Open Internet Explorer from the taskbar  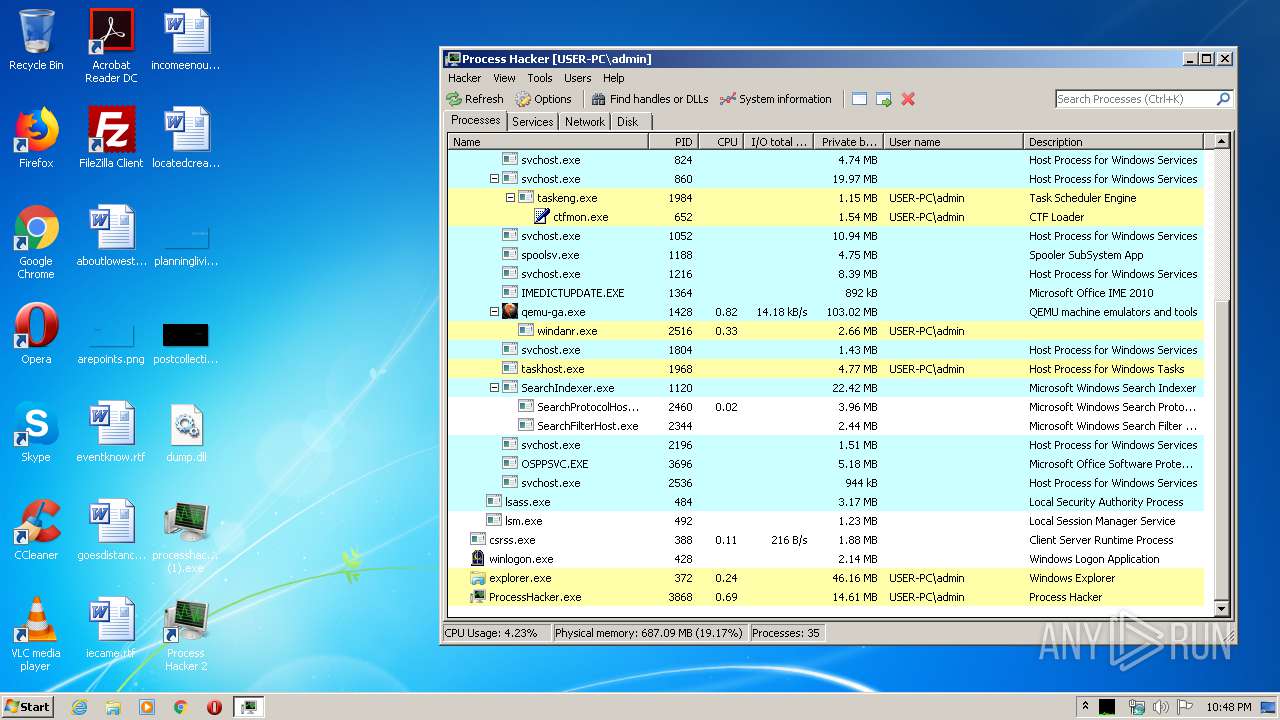79,707
